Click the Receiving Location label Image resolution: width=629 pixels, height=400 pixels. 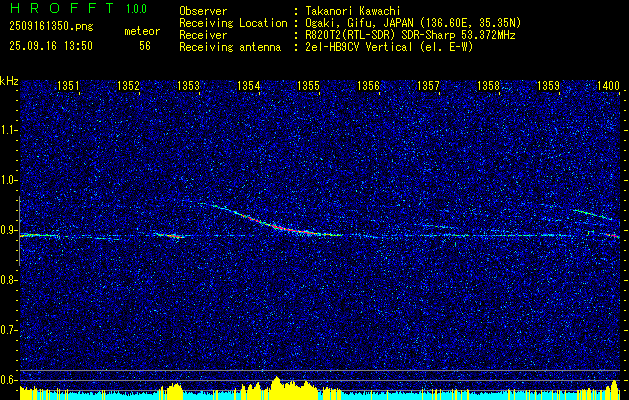tap(233, 23)
